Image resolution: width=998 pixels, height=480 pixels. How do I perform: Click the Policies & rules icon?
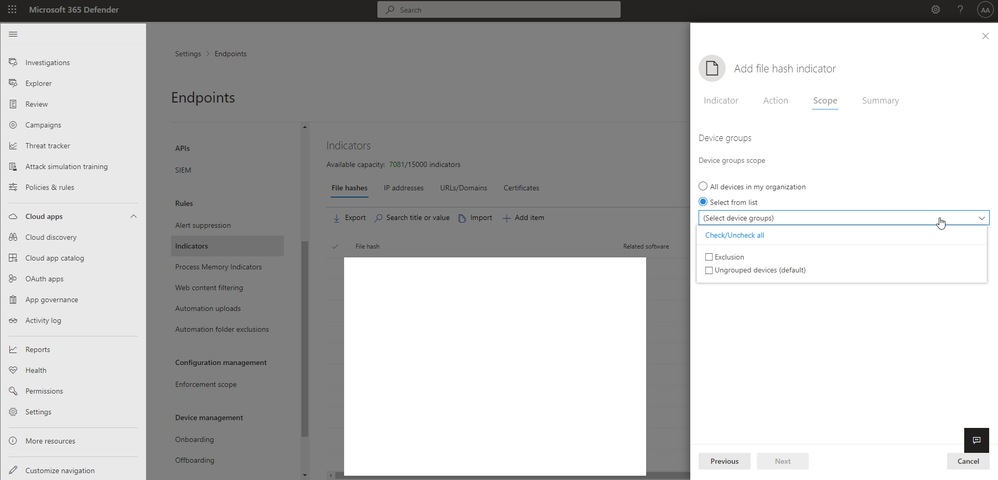coord(13,187)
